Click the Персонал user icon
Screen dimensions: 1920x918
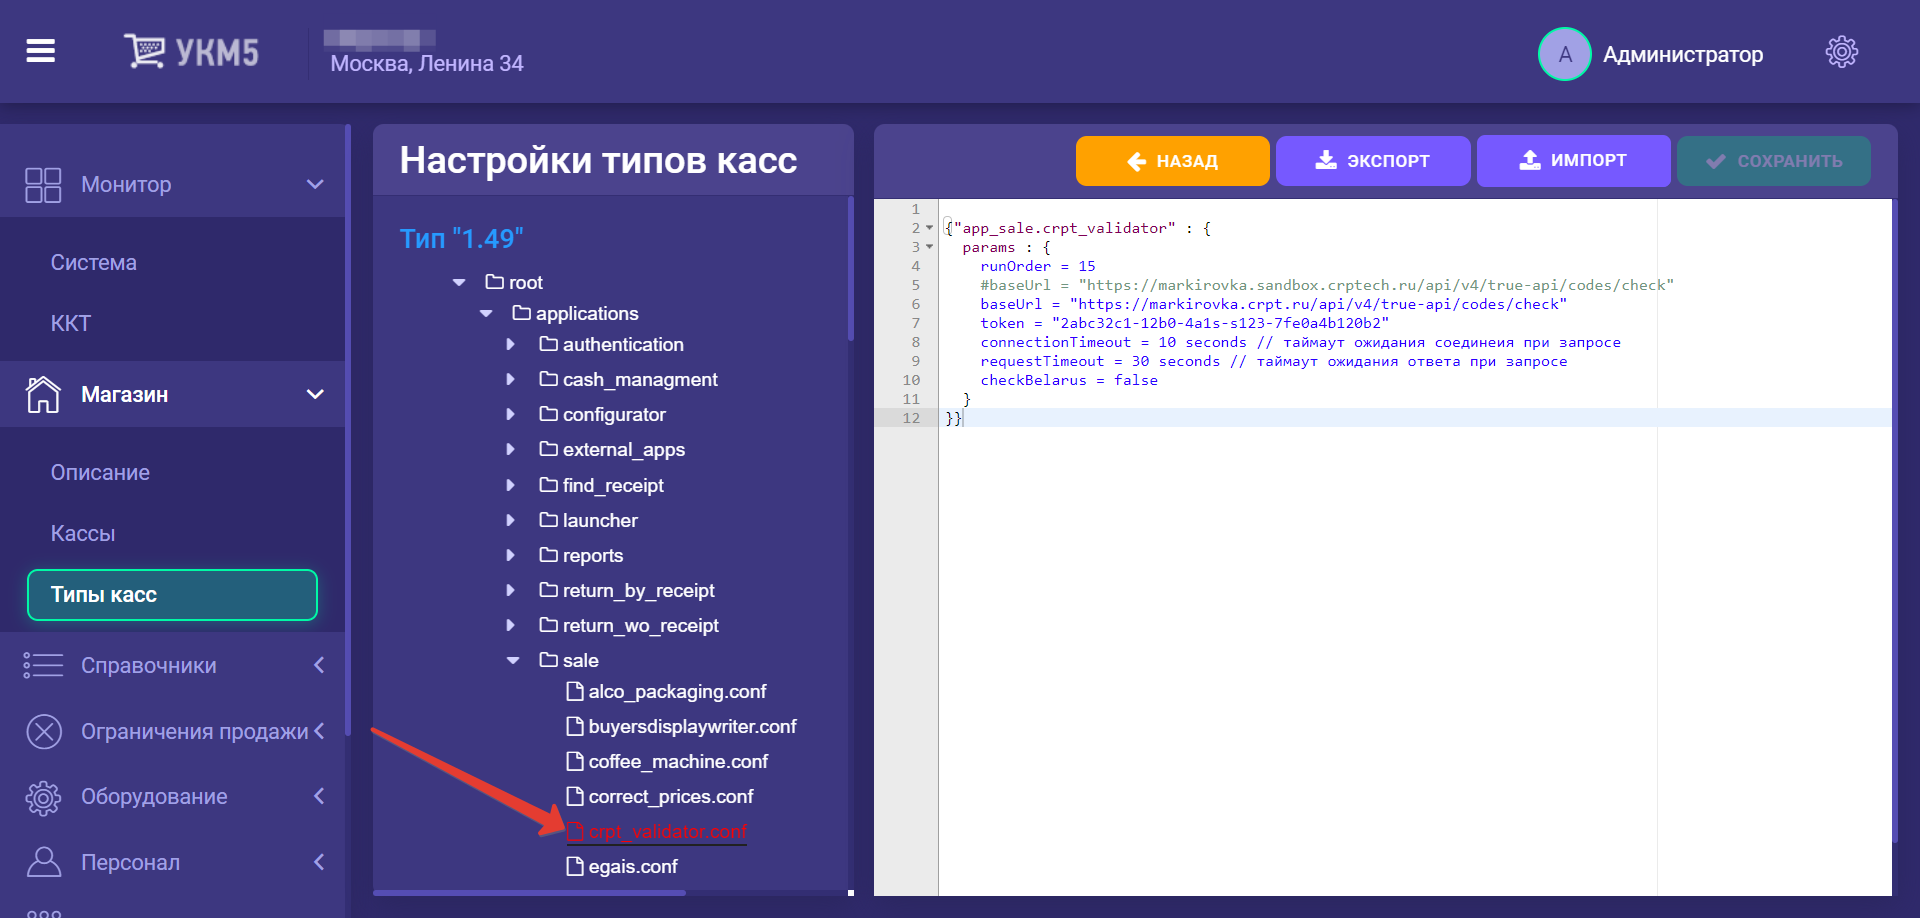[43, 862]
